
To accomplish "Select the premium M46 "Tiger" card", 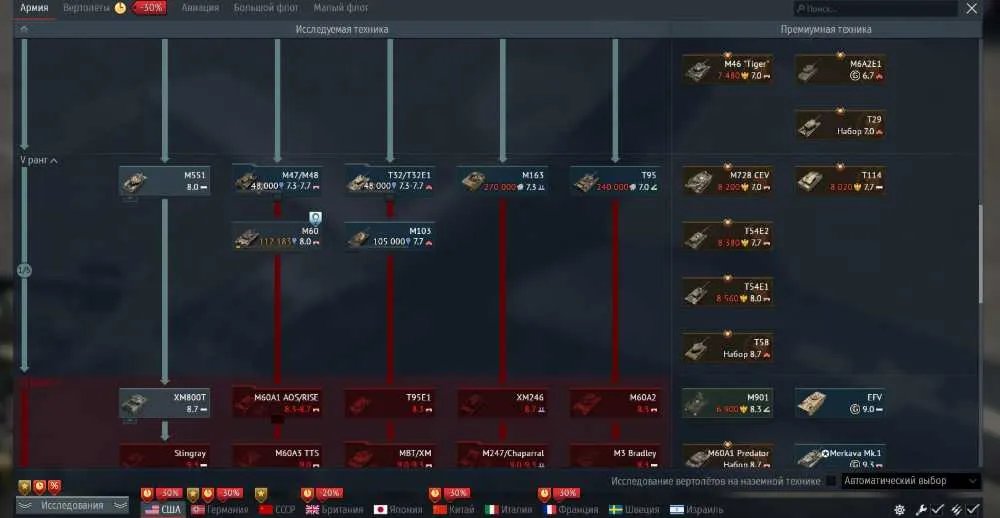I will coord(728,70).
